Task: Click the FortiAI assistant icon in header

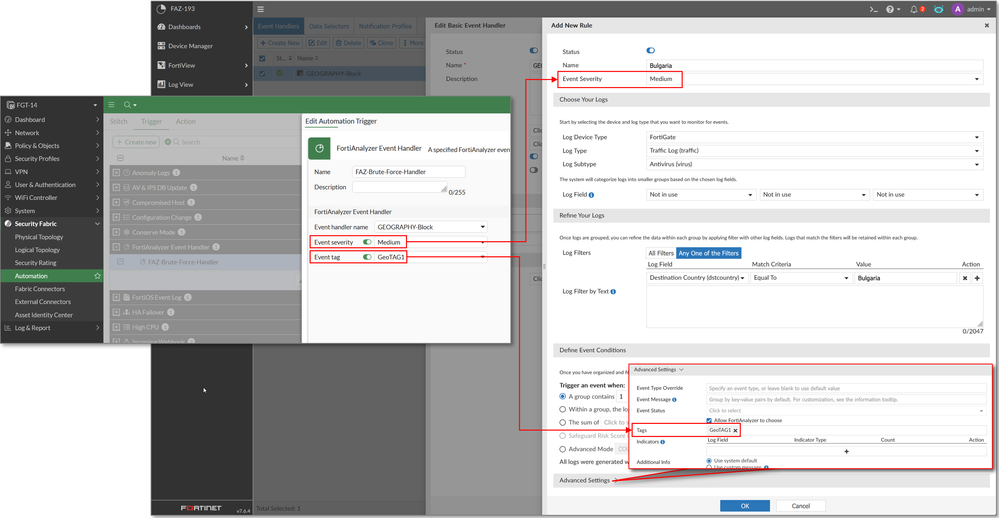Action: tap(938, 10)
